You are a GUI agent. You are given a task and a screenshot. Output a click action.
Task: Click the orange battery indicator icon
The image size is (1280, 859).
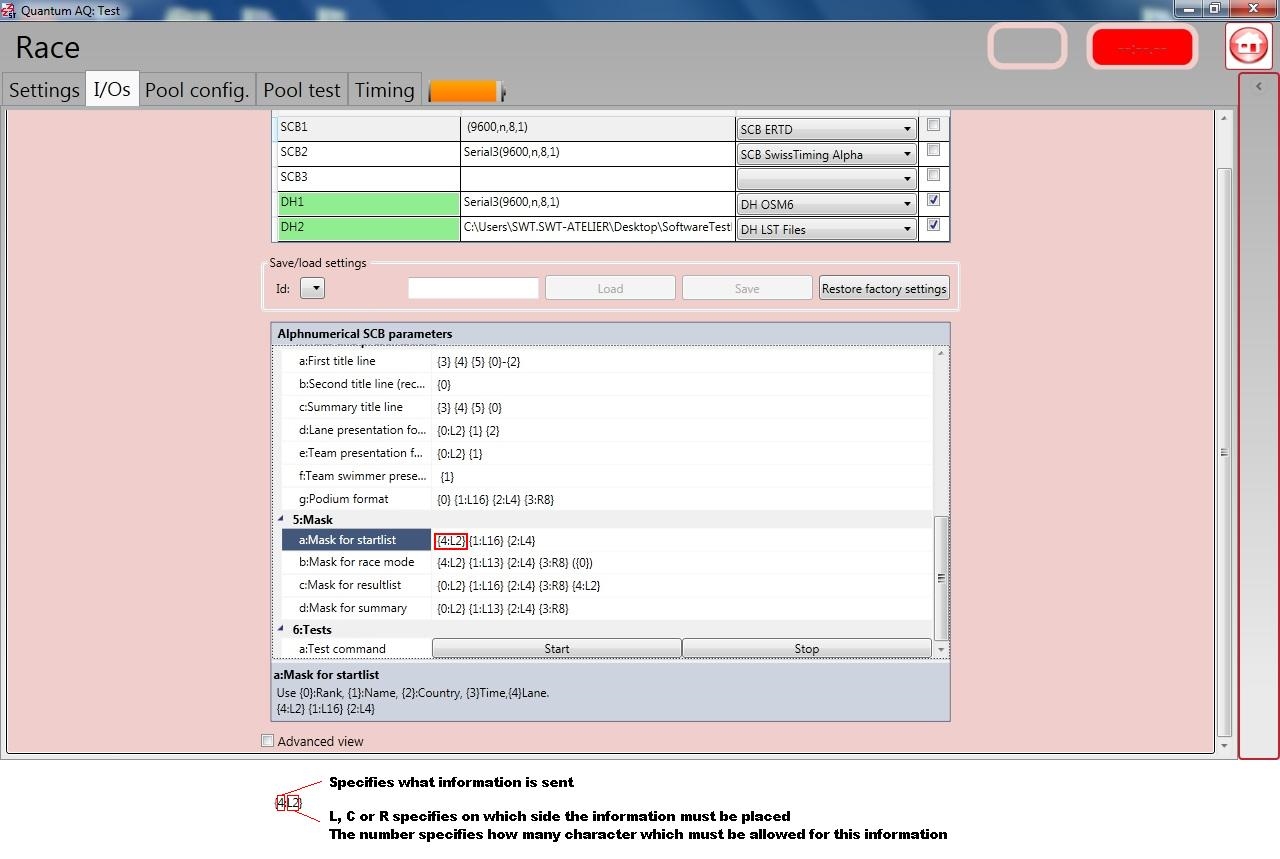click(x=466, y=91)
